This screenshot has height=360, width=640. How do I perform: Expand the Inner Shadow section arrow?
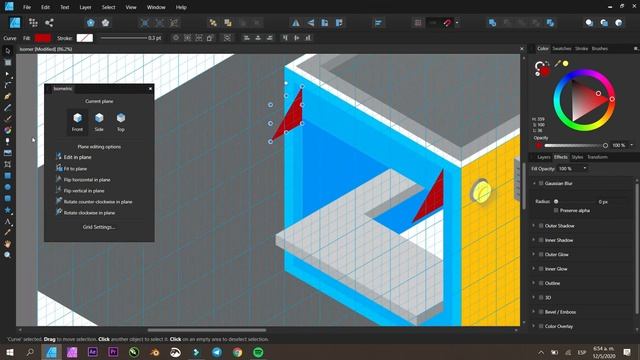[533, 240]
